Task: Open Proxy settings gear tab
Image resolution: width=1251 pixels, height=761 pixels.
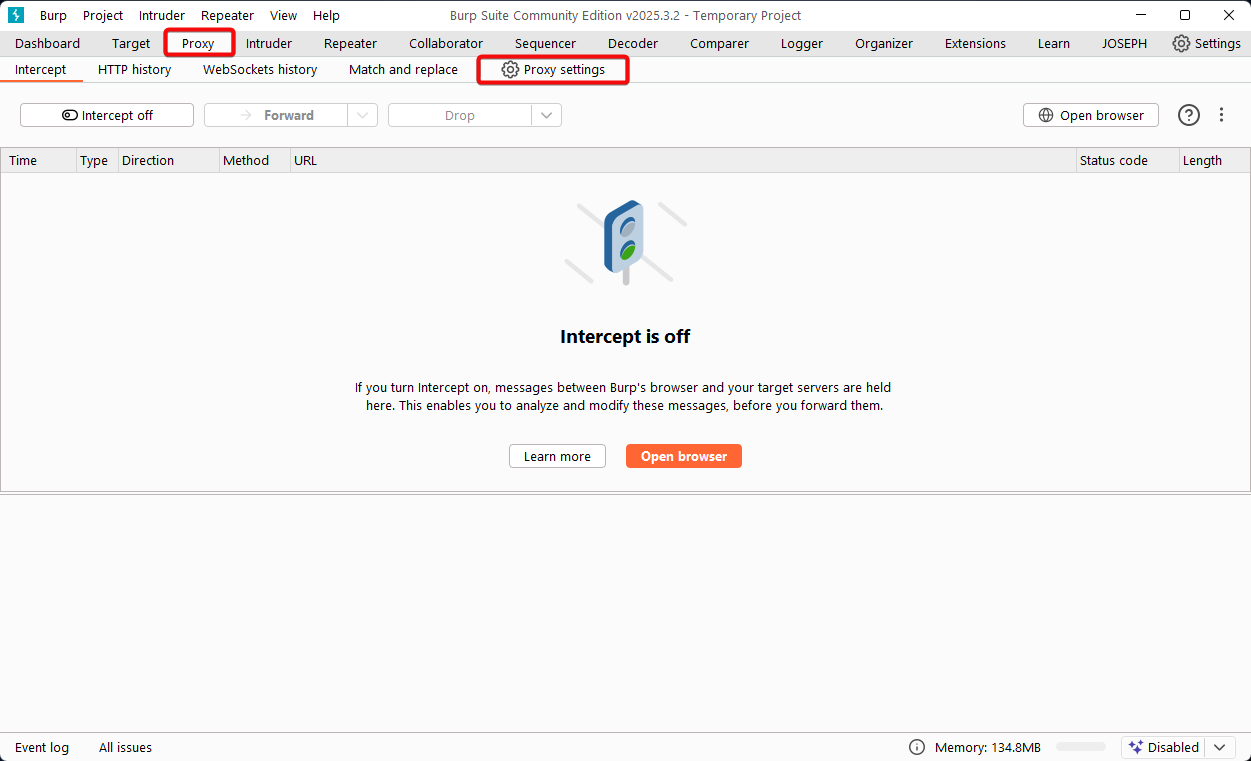Action: 553,69
